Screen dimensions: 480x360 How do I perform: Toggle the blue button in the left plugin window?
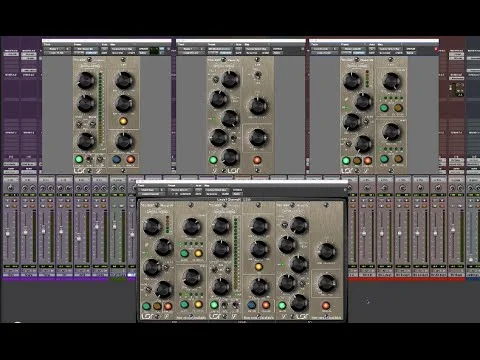tap(116, 160)
